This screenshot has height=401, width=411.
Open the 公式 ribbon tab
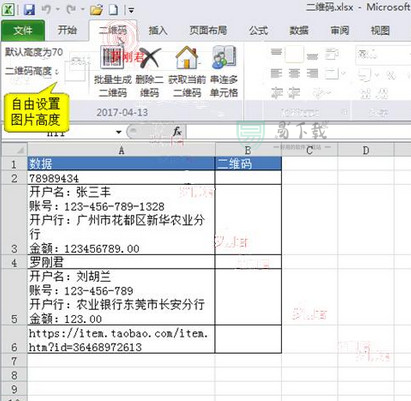(x=258, y=31)
